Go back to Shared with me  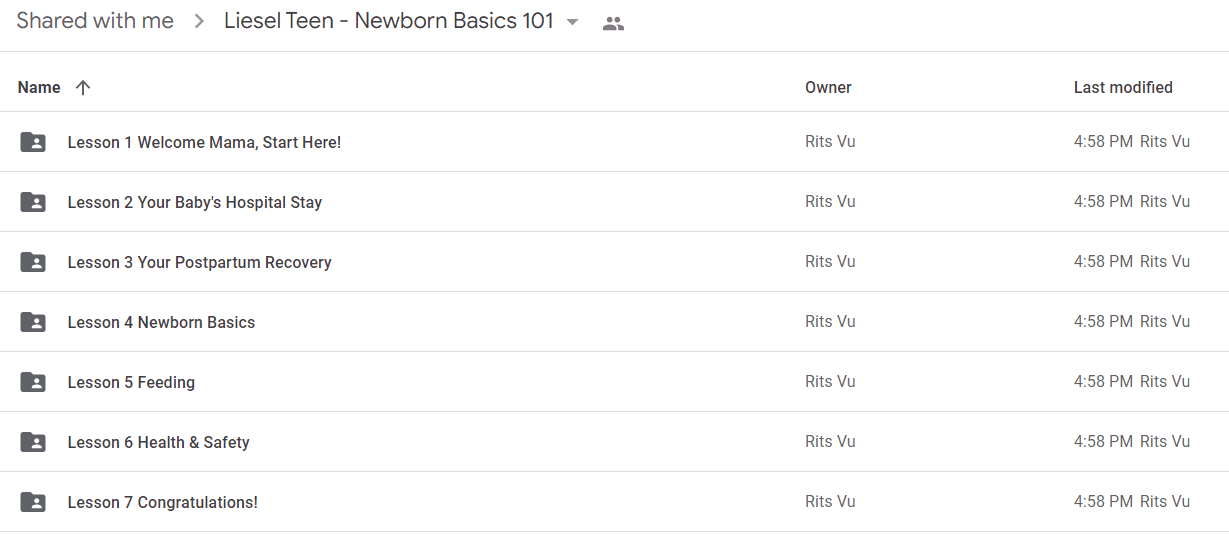point(95,21)
